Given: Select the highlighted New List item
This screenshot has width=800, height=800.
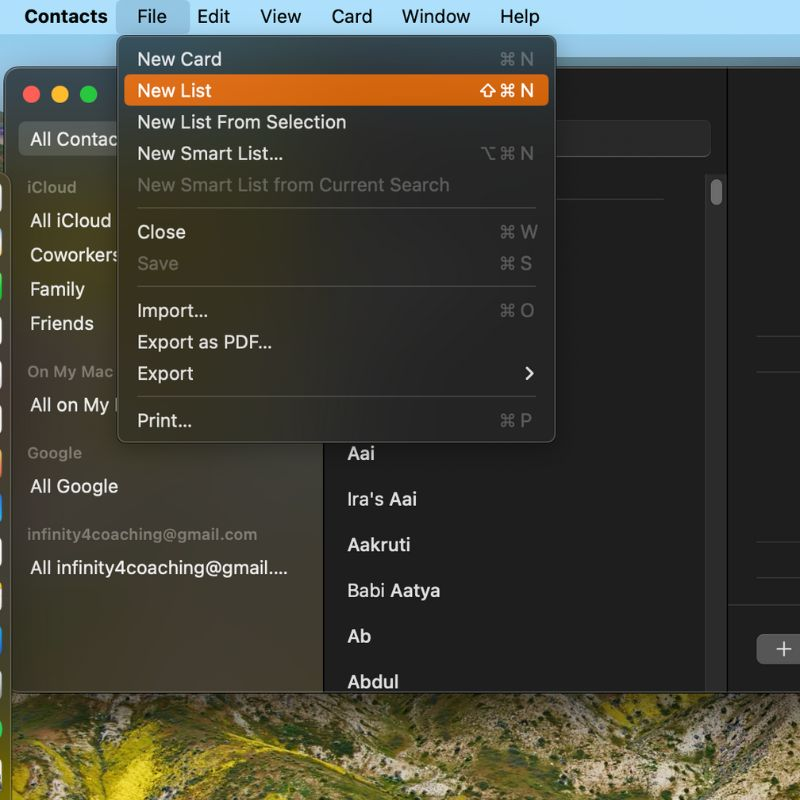Looking at the screenshot, I should point(336,90).
